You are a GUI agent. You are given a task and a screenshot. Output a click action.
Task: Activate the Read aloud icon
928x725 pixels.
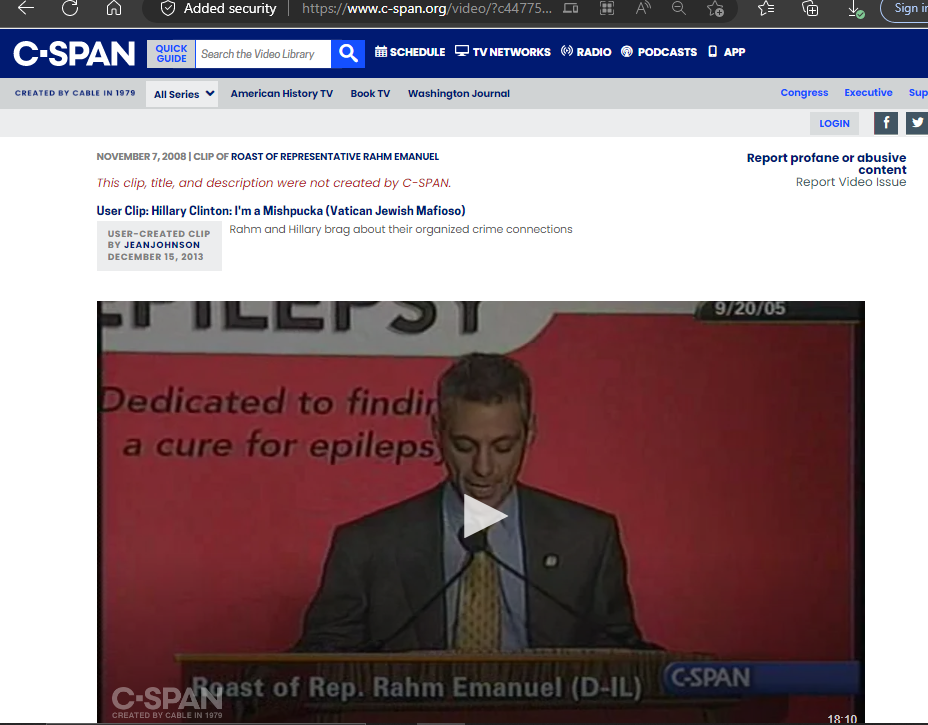[643, 8]
